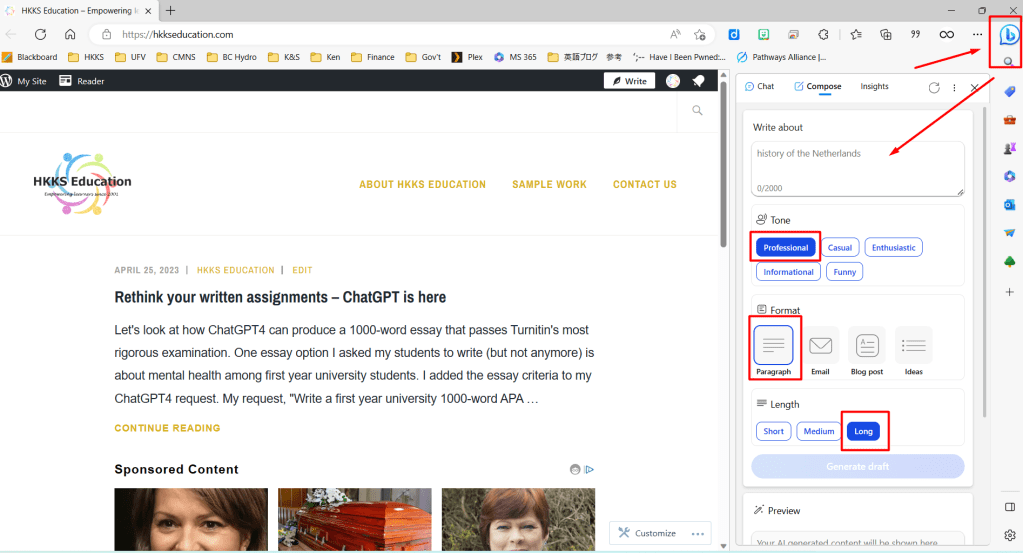1023x553 pixels.
Task: Click the Continue Reading link
Action: pyautogui.click(x=167, y=428)
